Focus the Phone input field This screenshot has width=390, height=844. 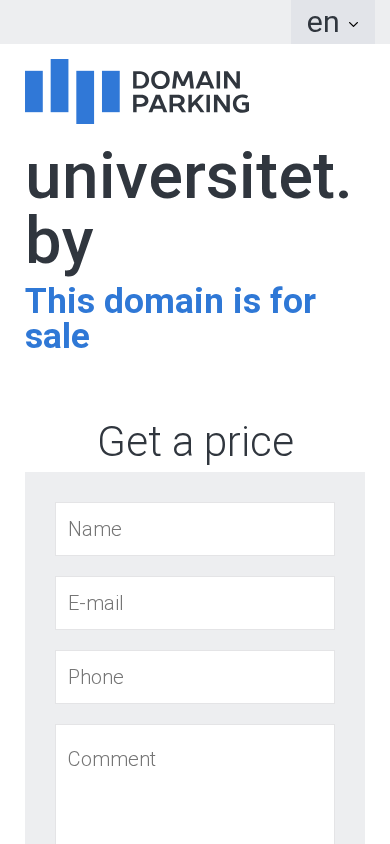195,677
